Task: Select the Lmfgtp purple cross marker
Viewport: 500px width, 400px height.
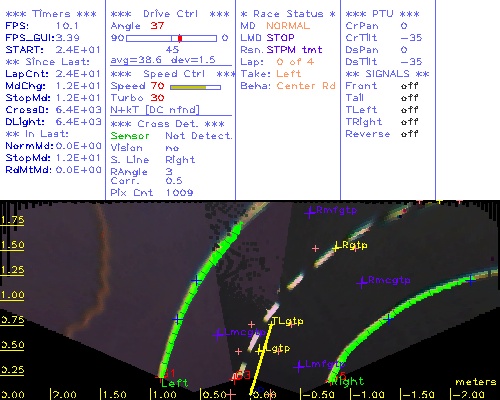Action: point(299,366)
